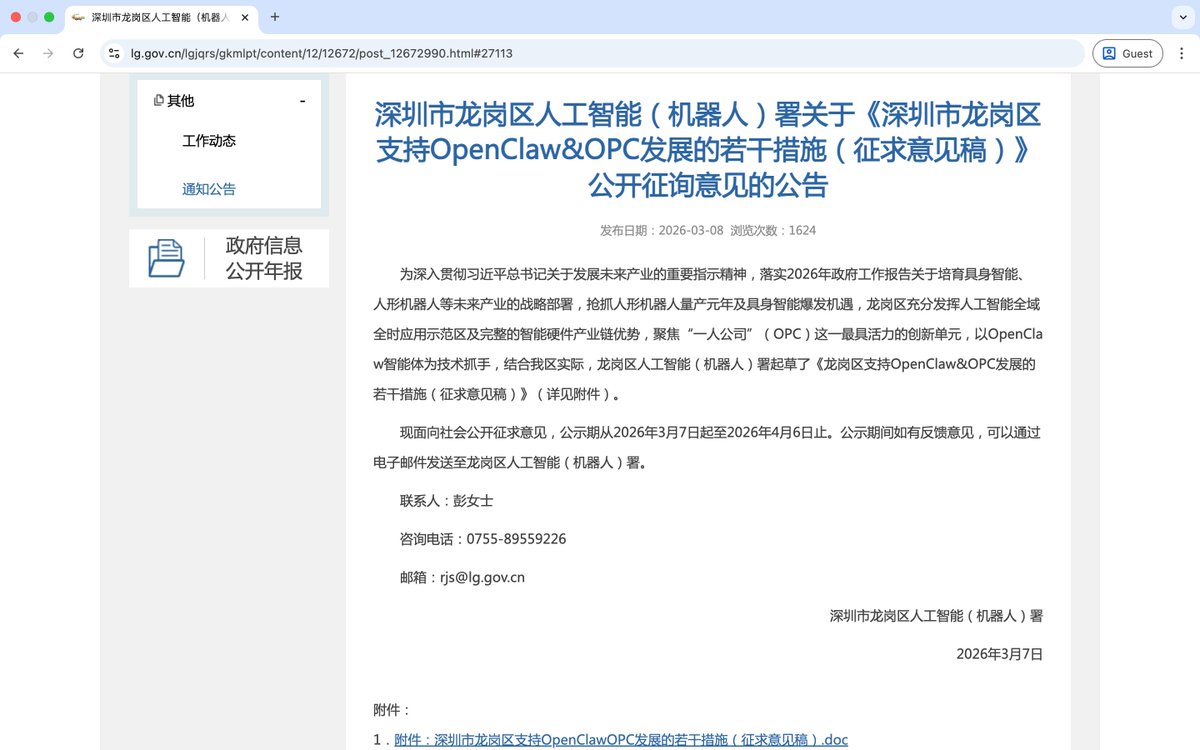Open the Guest profile button

pyautogui.click(x=1127, y=53)
